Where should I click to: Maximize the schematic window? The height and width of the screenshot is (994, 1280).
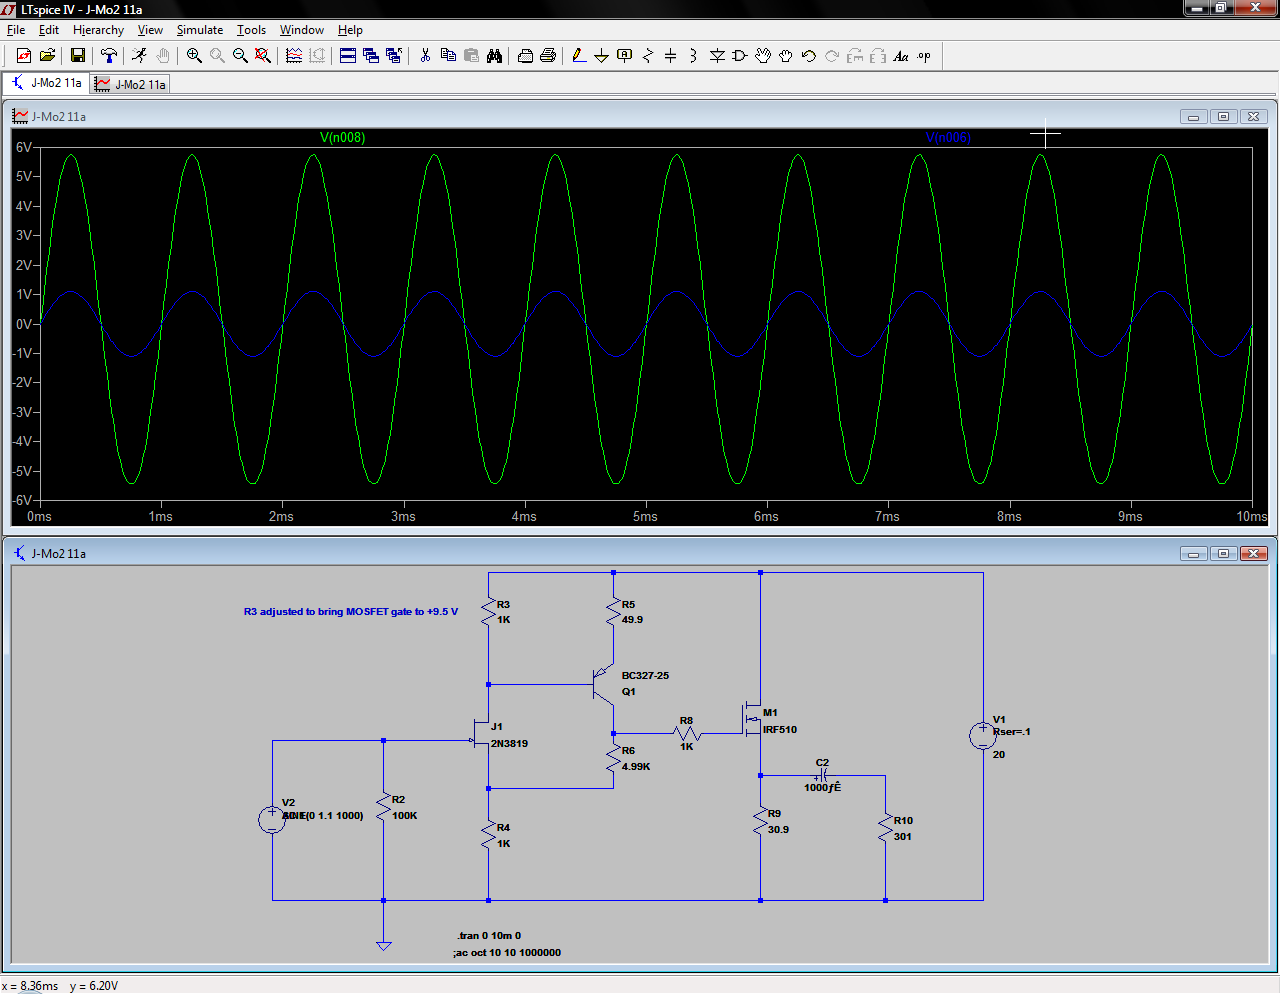[x=1223, y=553]
